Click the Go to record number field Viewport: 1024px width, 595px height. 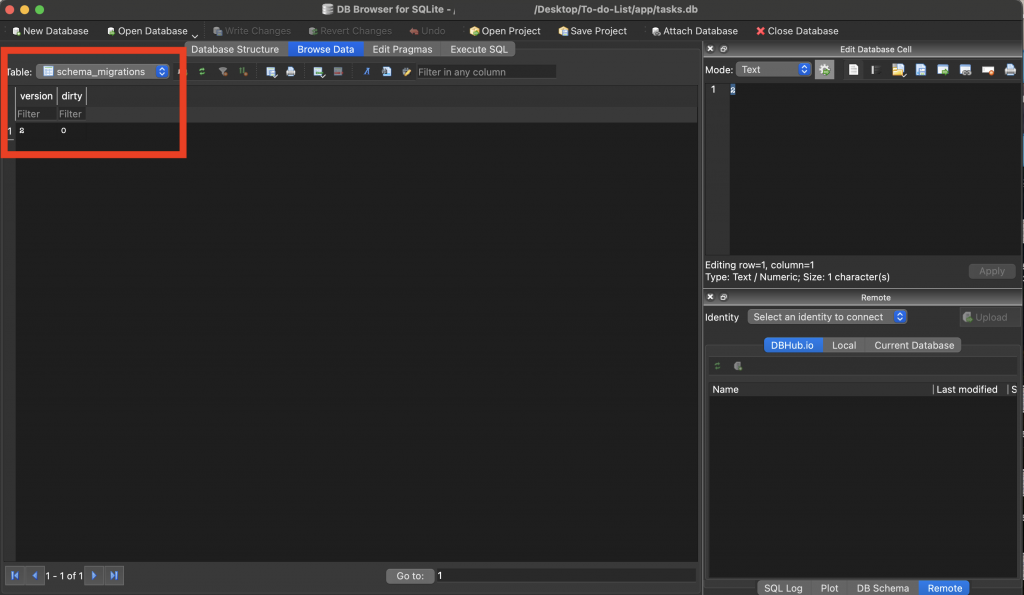[x=566, y=575]
